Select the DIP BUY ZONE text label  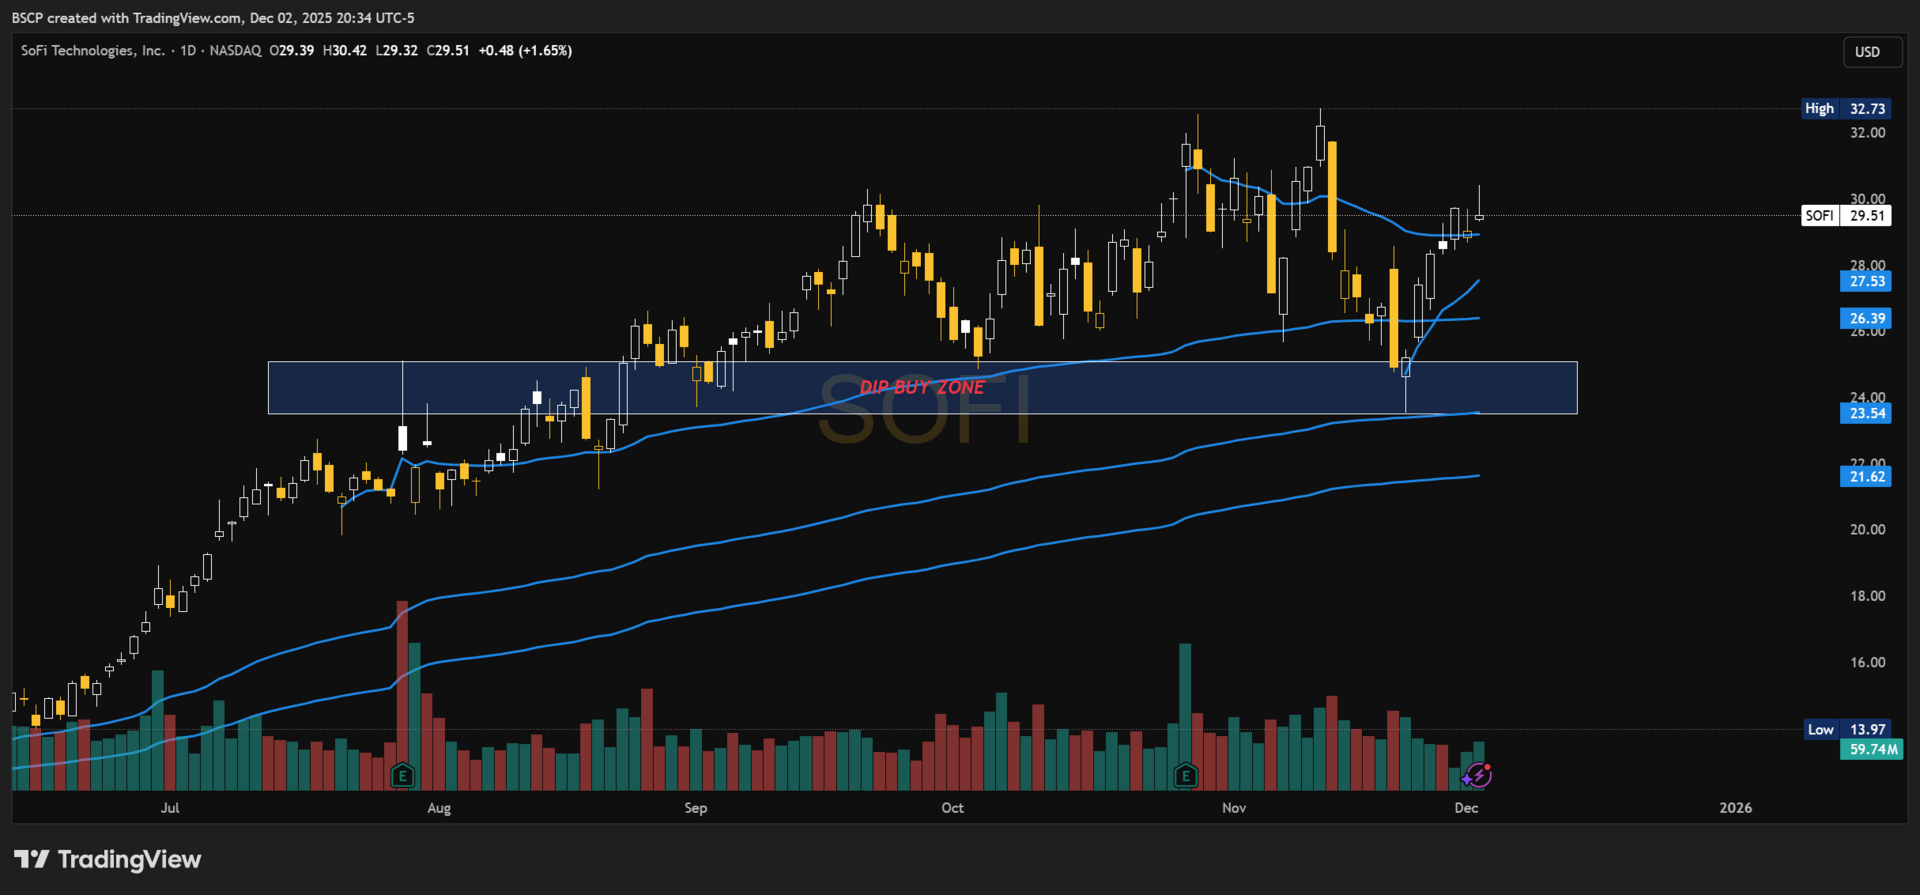[922, 387]
